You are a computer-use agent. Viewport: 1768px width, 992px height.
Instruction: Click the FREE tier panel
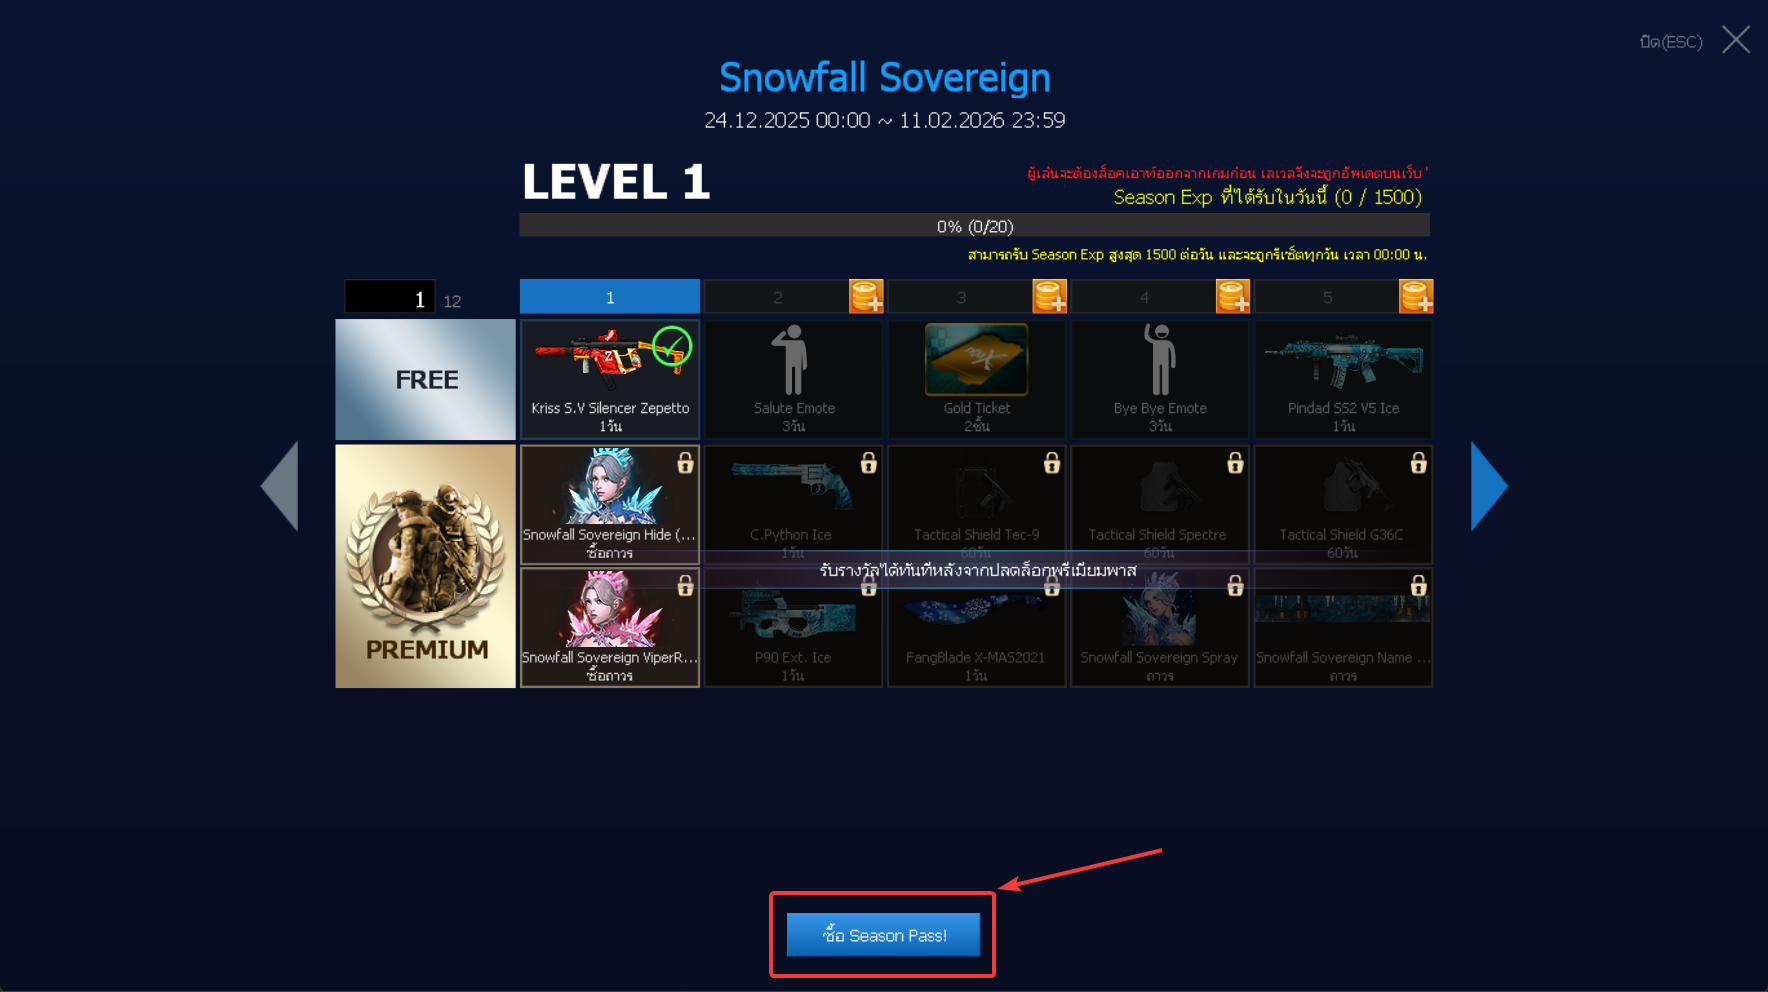426,380
